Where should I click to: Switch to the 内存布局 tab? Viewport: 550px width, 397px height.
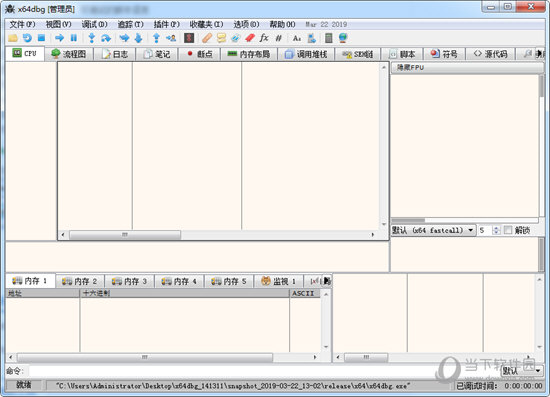249,54
